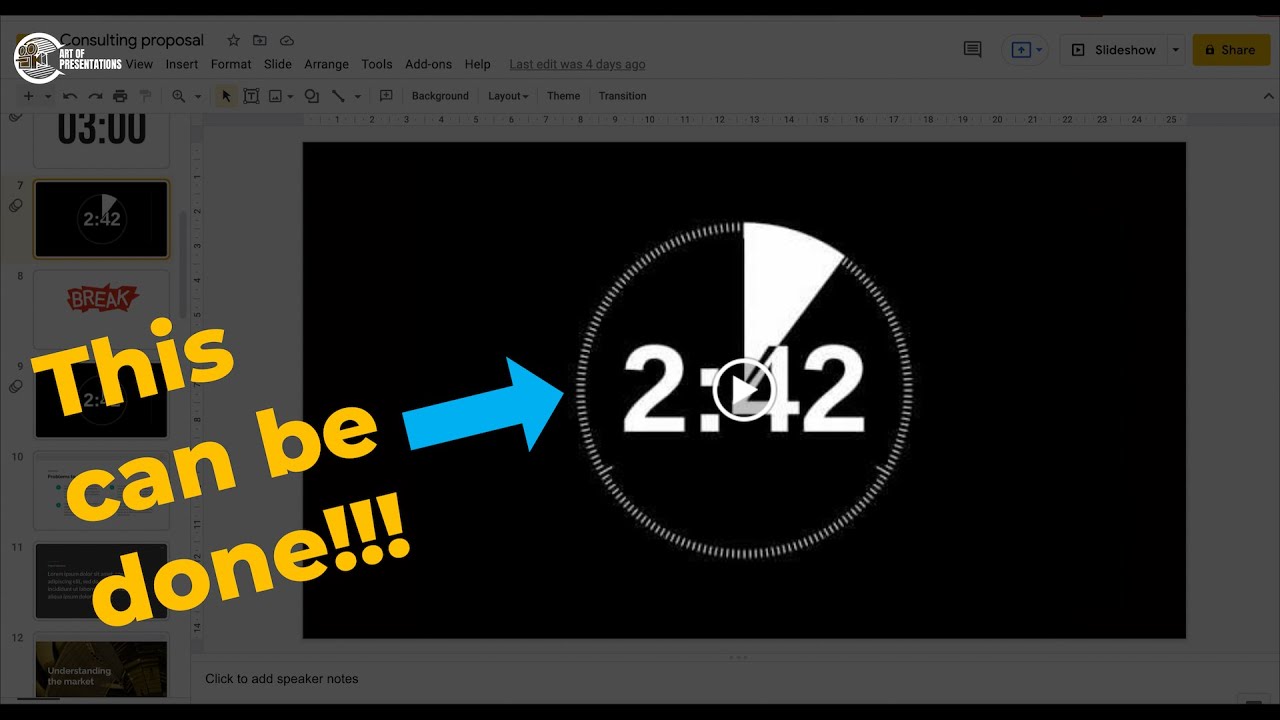Open the Background options

440,96
